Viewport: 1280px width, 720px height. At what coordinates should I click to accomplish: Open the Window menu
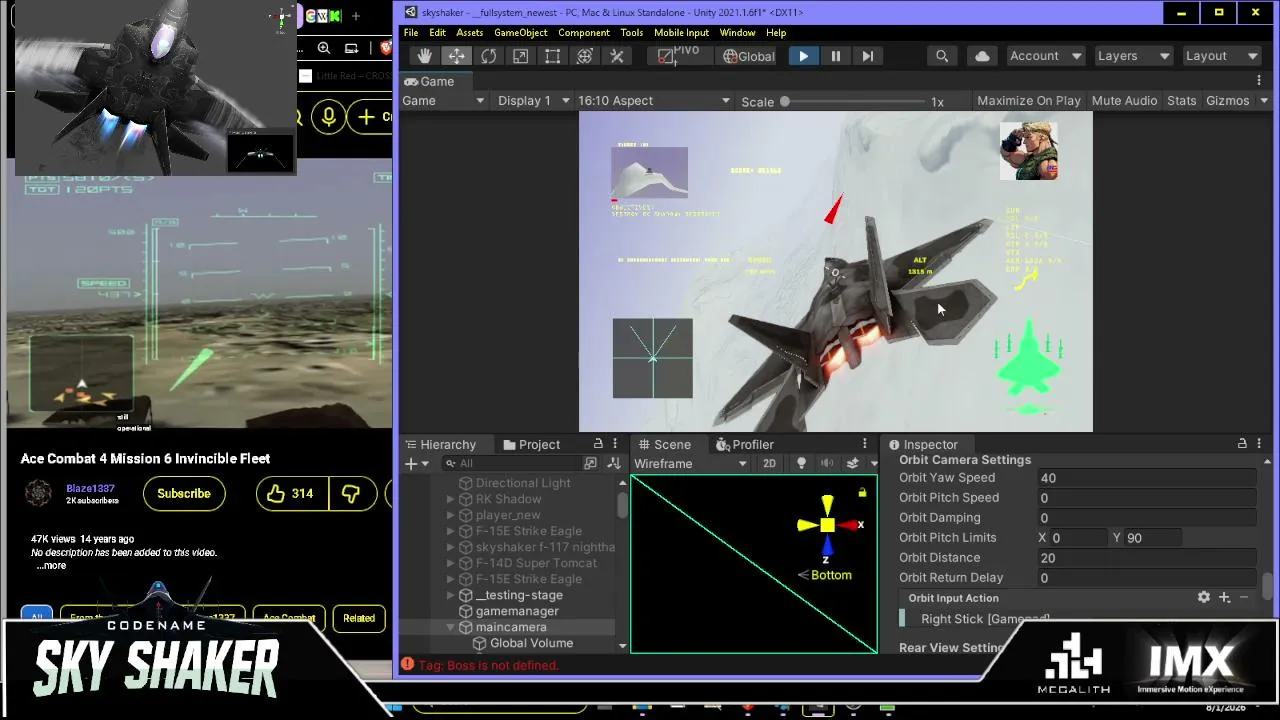tap(737, 33)
